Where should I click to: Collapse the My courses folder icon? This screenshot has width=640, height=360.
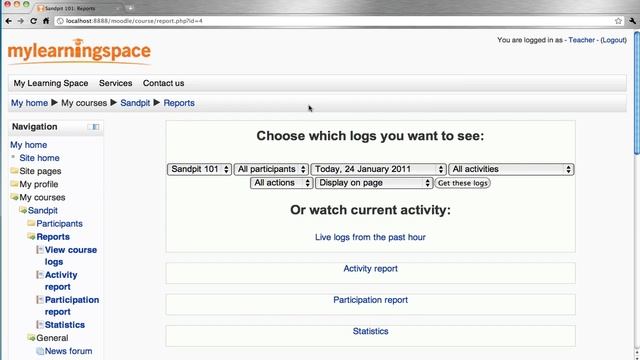14,197
